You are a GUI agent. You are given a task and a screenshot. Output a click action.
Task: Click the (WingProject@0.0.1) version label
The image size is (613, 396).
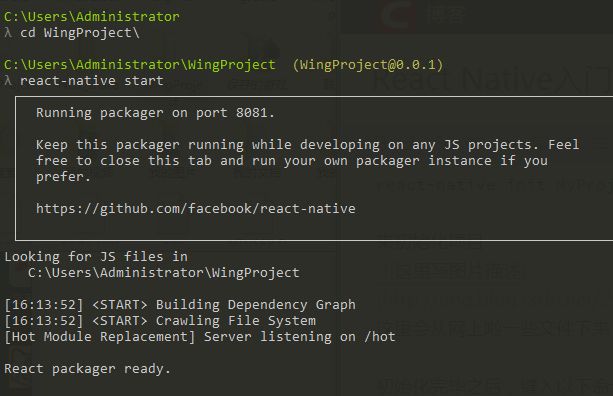point(367,65)
